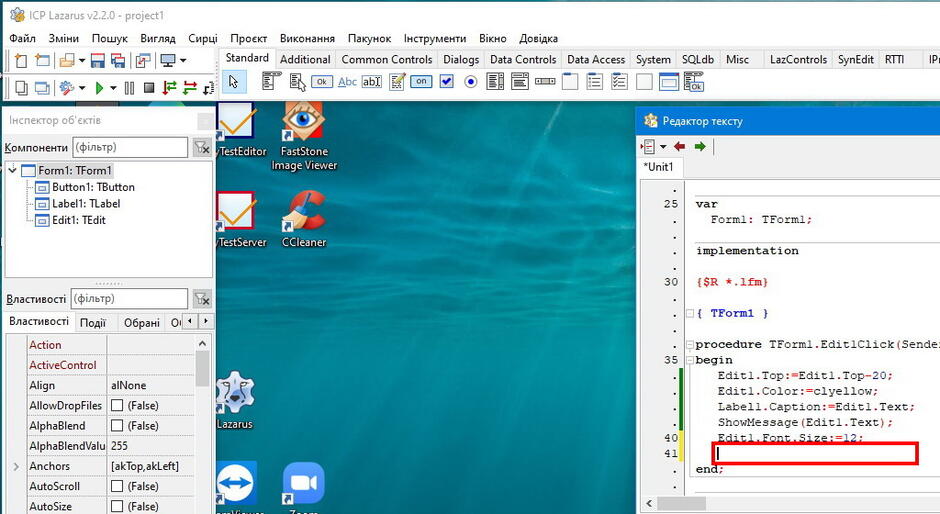The height and width of the screenshot is (514, 940).
Task: Click the New Unit toolbar icon
Action: point(21,61)
